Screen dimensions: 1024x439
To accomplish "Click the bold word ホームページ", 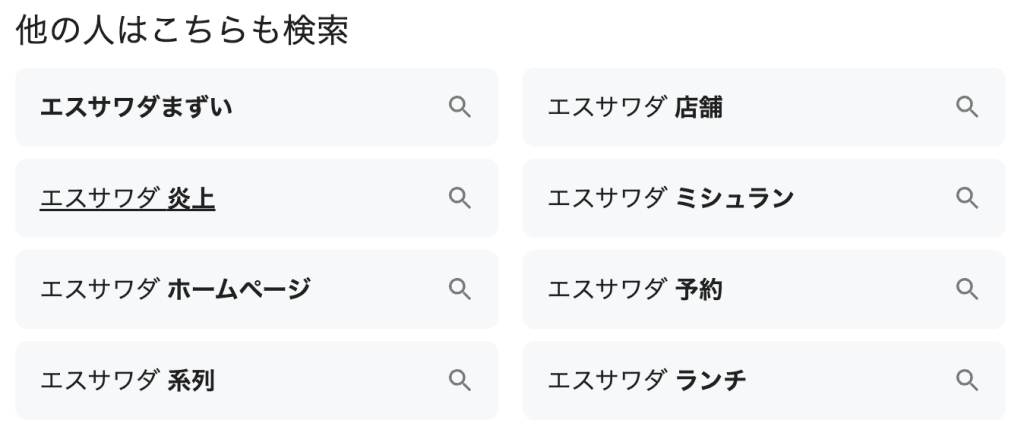I will [239, 290].
